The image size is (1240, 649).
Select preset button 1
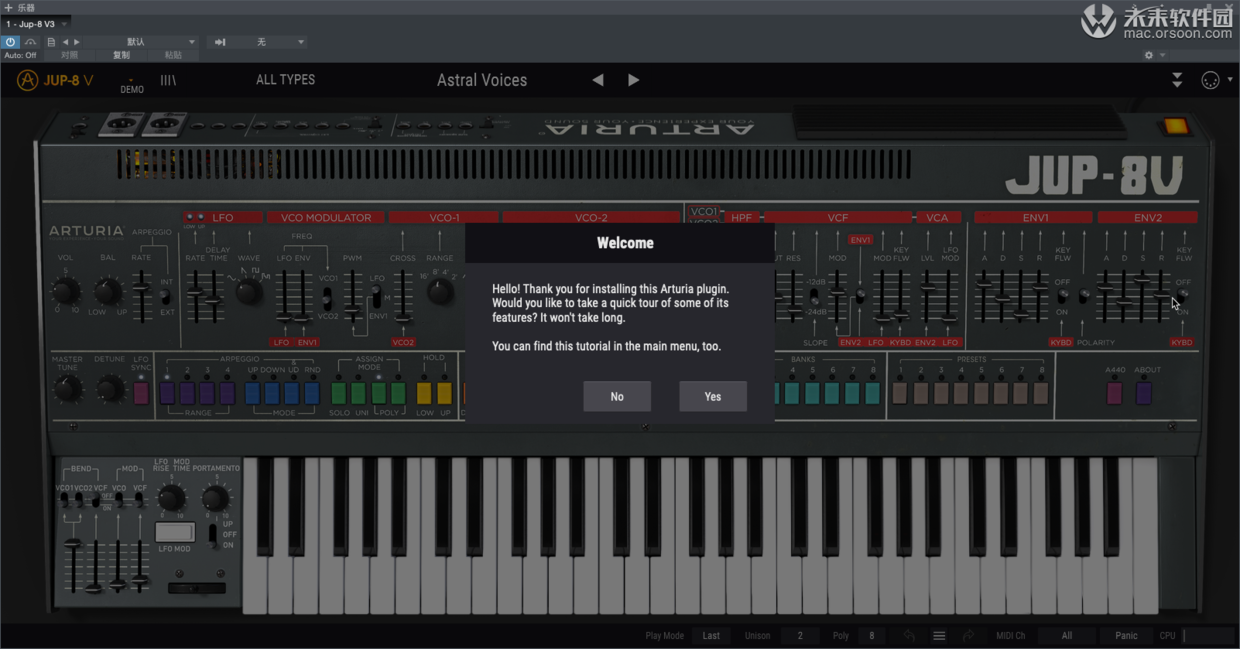coord(900,393)
